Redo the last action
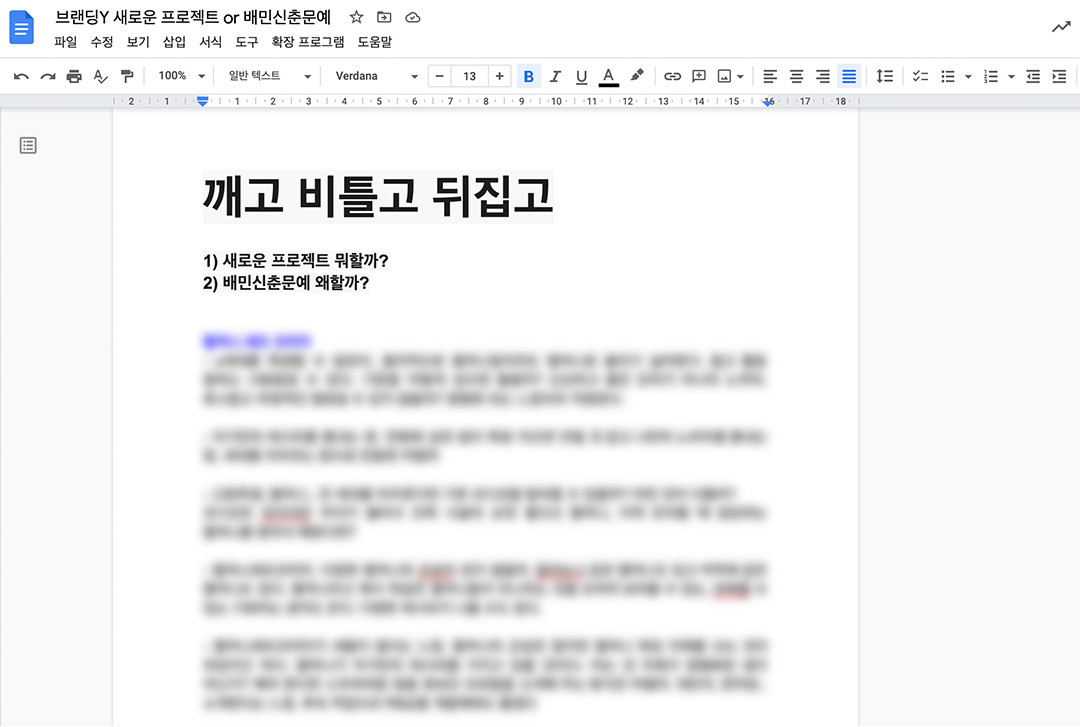This screenshot has width=1080, height=727. [x=48, y=76]
